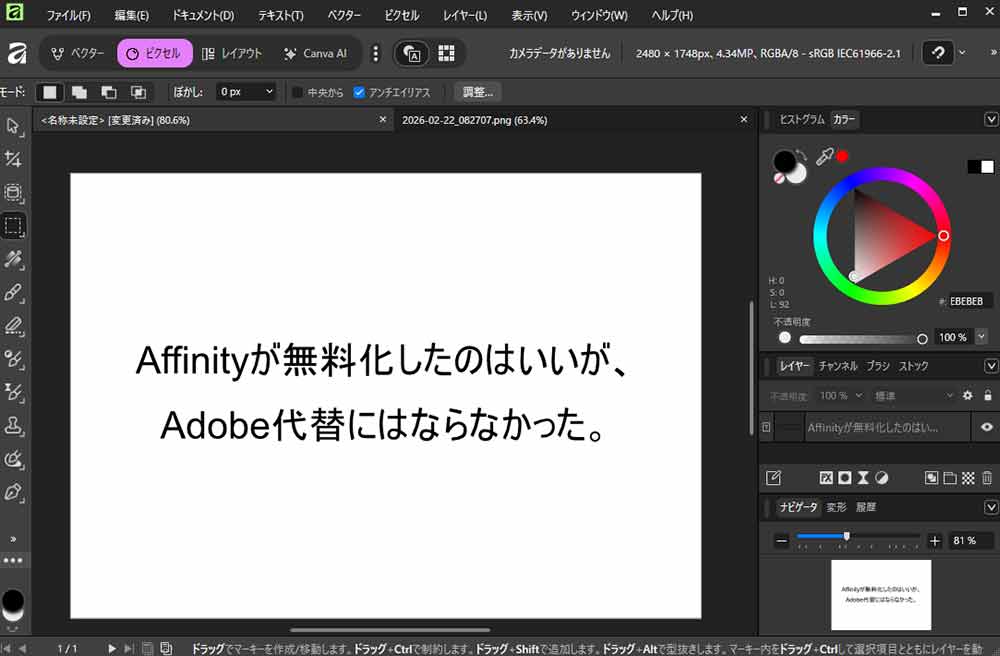
Task: Open the レイヤー(L) menu
Action: [x=465, y=16]
